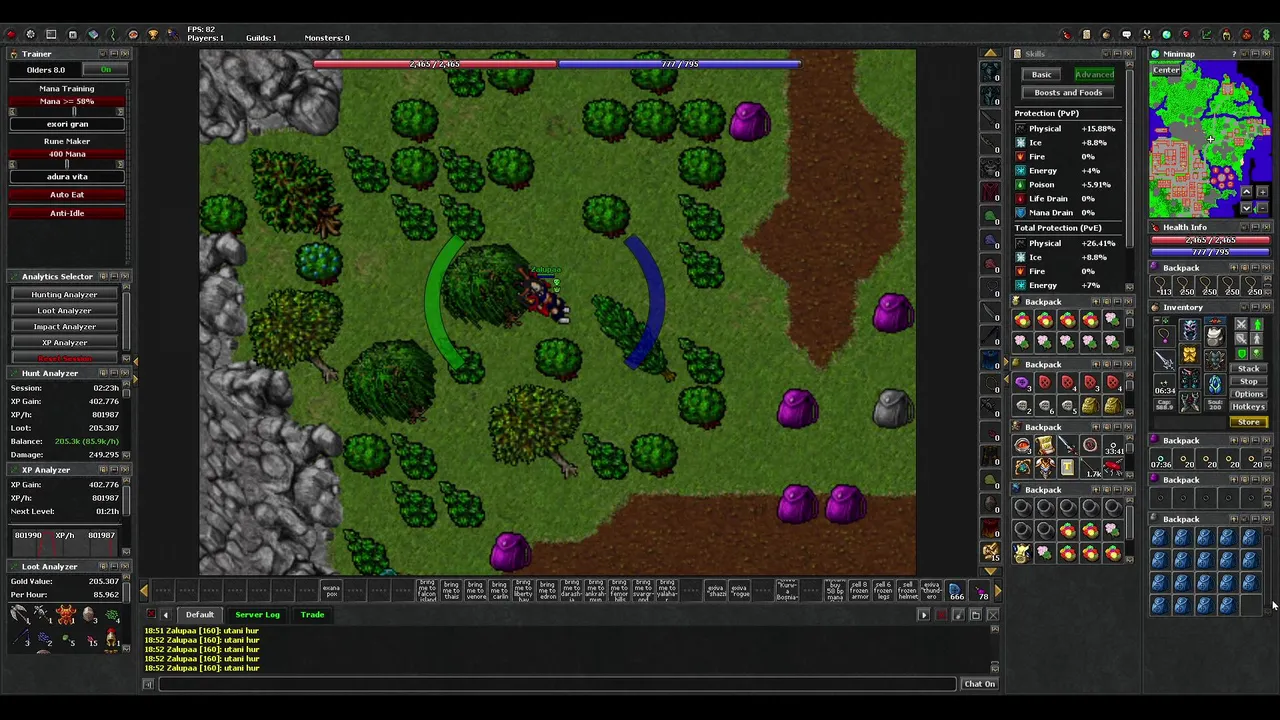1280x720 pixels.
Task: Toggle the Rune Maker 400 Mana bar
Action: [x=67, y=154]
